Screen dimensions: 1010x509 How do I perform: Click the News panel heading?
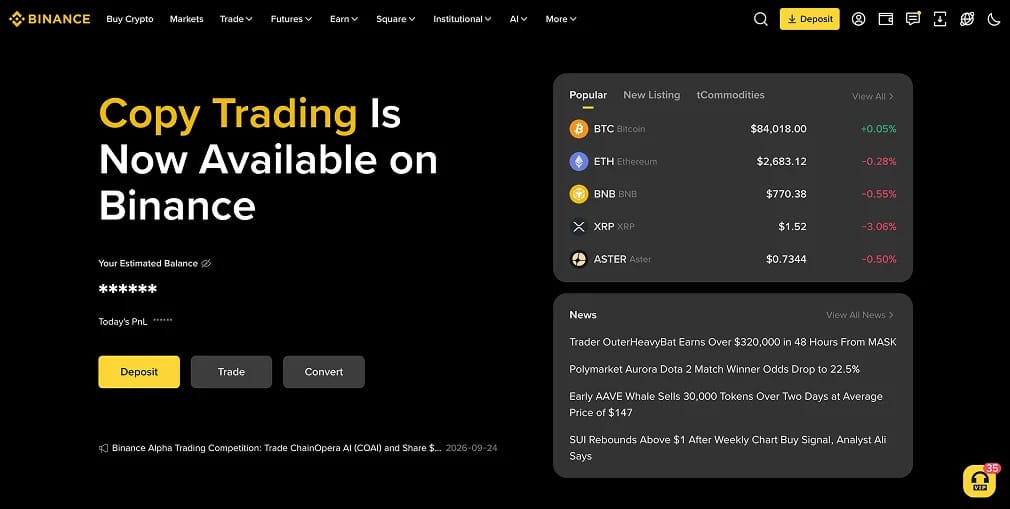(x=583, y=315)
